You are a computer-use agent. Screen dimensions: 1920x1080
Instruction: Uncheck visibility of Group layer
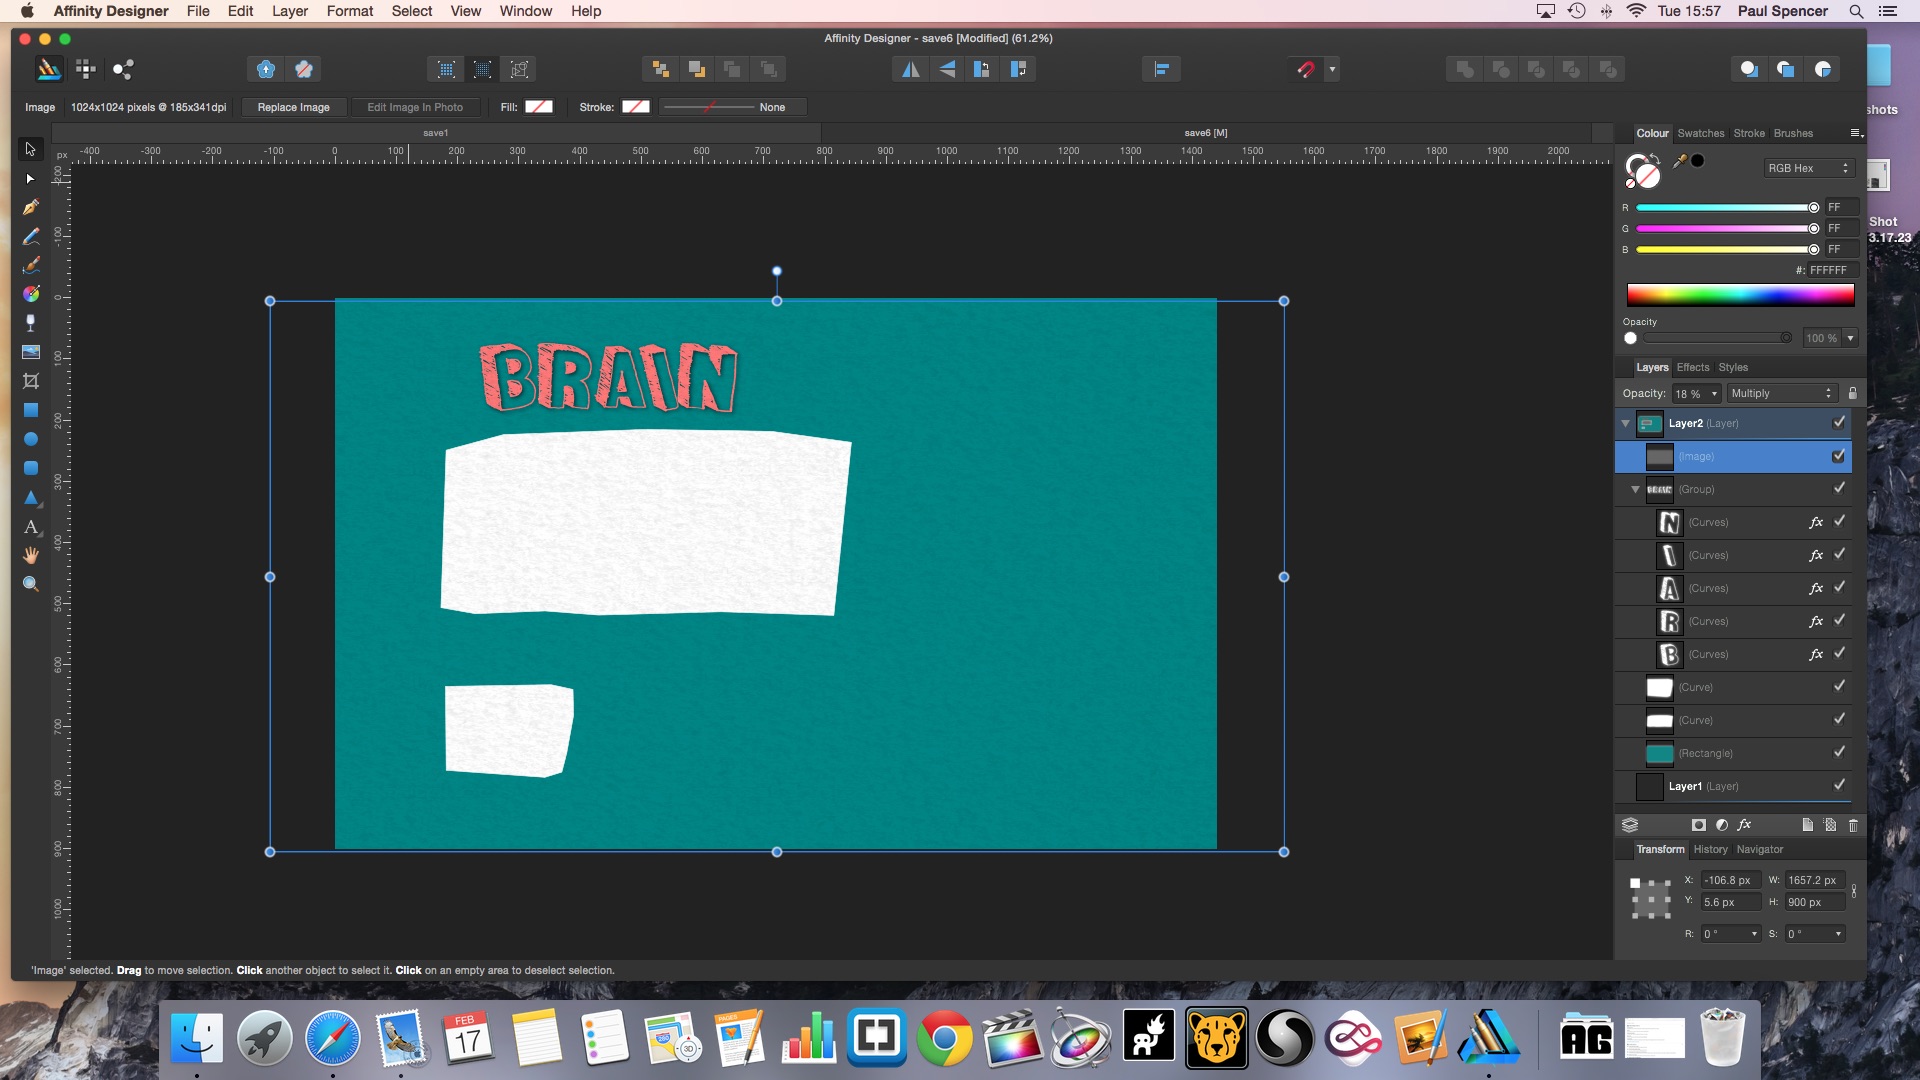click(1839, 488)
